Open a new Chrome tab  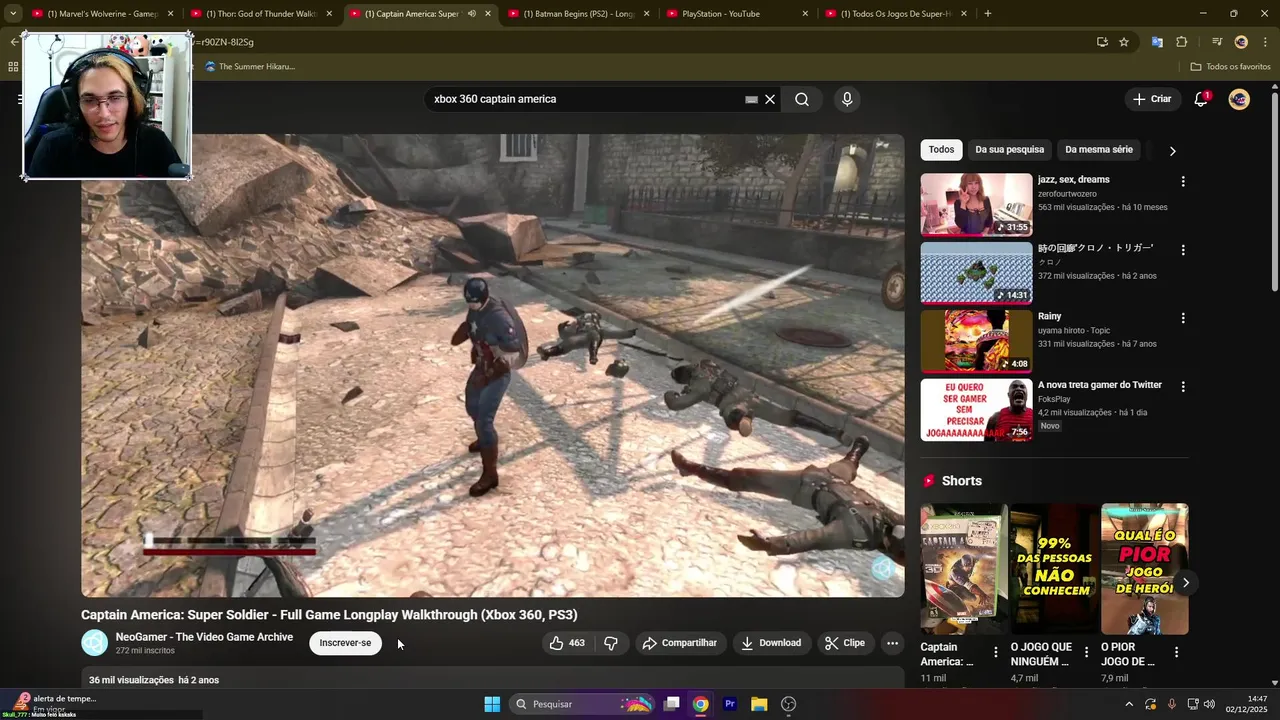coord(988,14)
